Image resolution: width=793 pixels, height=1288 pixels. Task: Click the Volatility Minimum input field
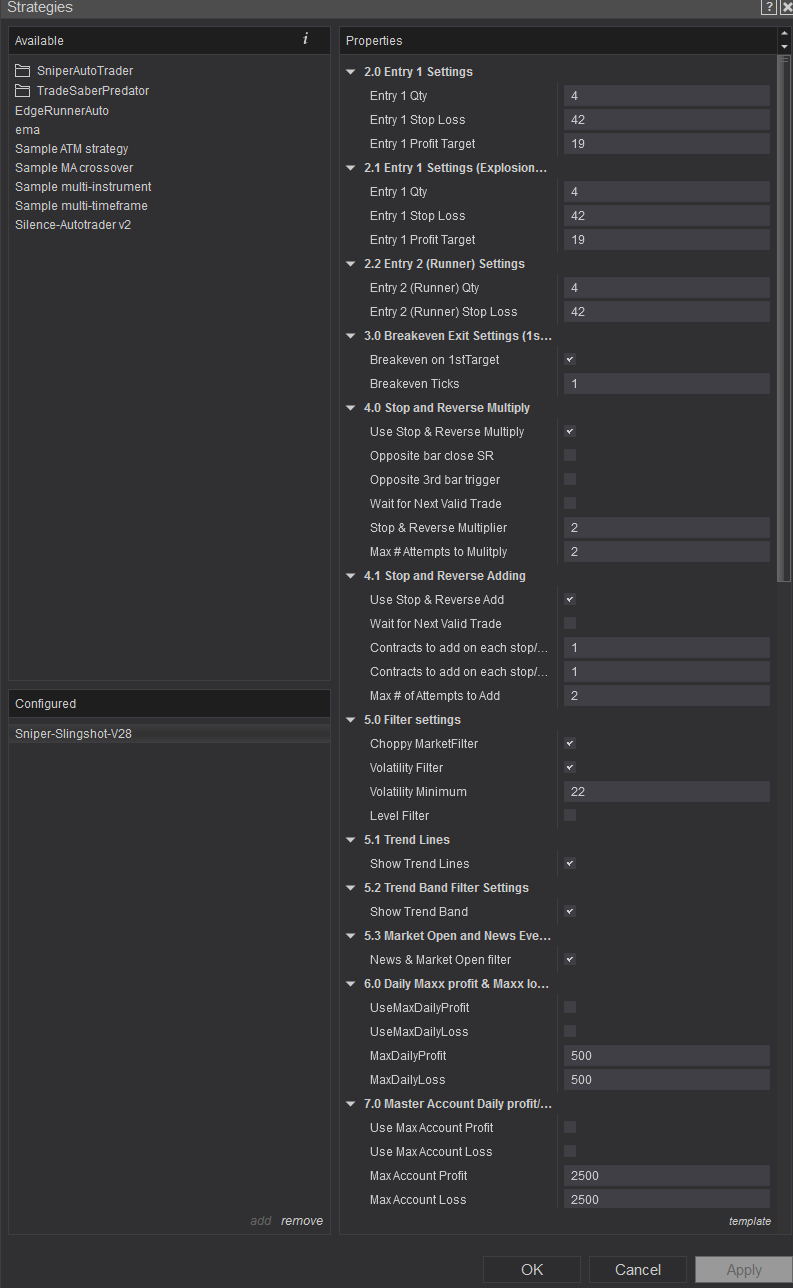[x=666, y=792]
